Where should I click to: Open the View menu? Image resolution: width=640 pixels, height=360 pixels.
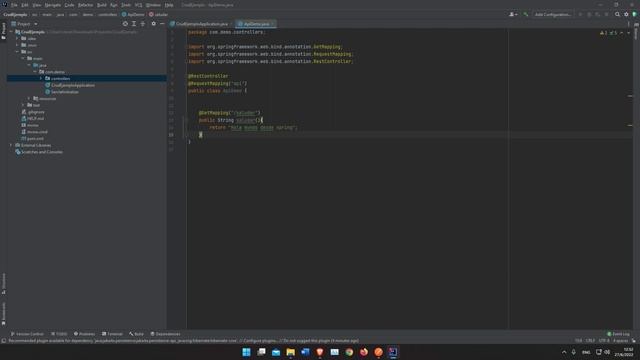tap(37, 5)
